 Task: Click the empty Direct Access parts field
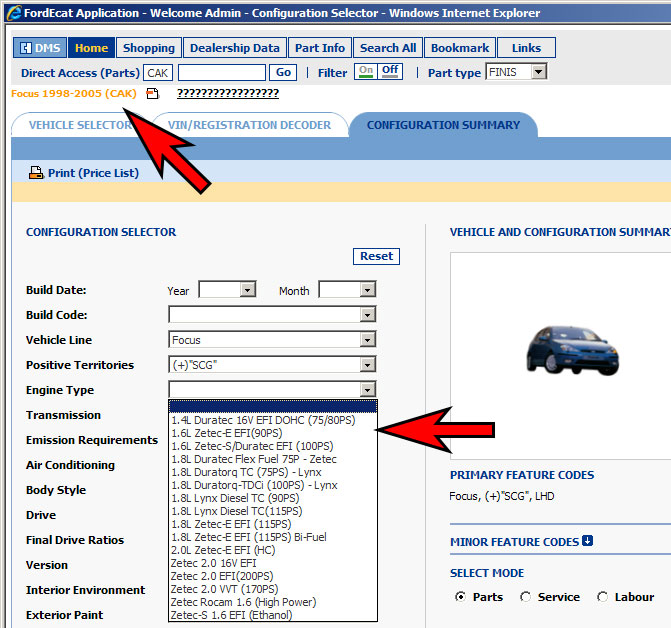coord(222,73)
